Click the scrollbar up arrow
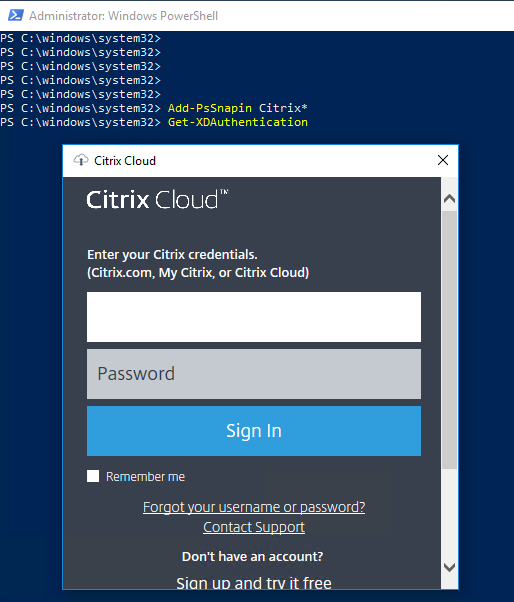 (x=449, y=199)
